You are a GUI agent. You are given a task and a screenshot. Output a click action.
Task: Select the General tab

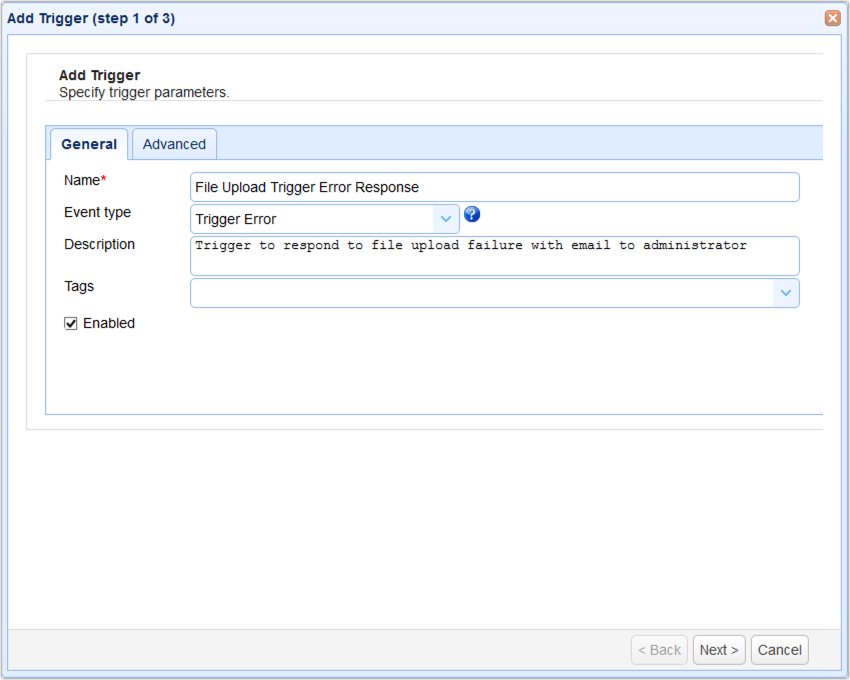tap(89, 144)
